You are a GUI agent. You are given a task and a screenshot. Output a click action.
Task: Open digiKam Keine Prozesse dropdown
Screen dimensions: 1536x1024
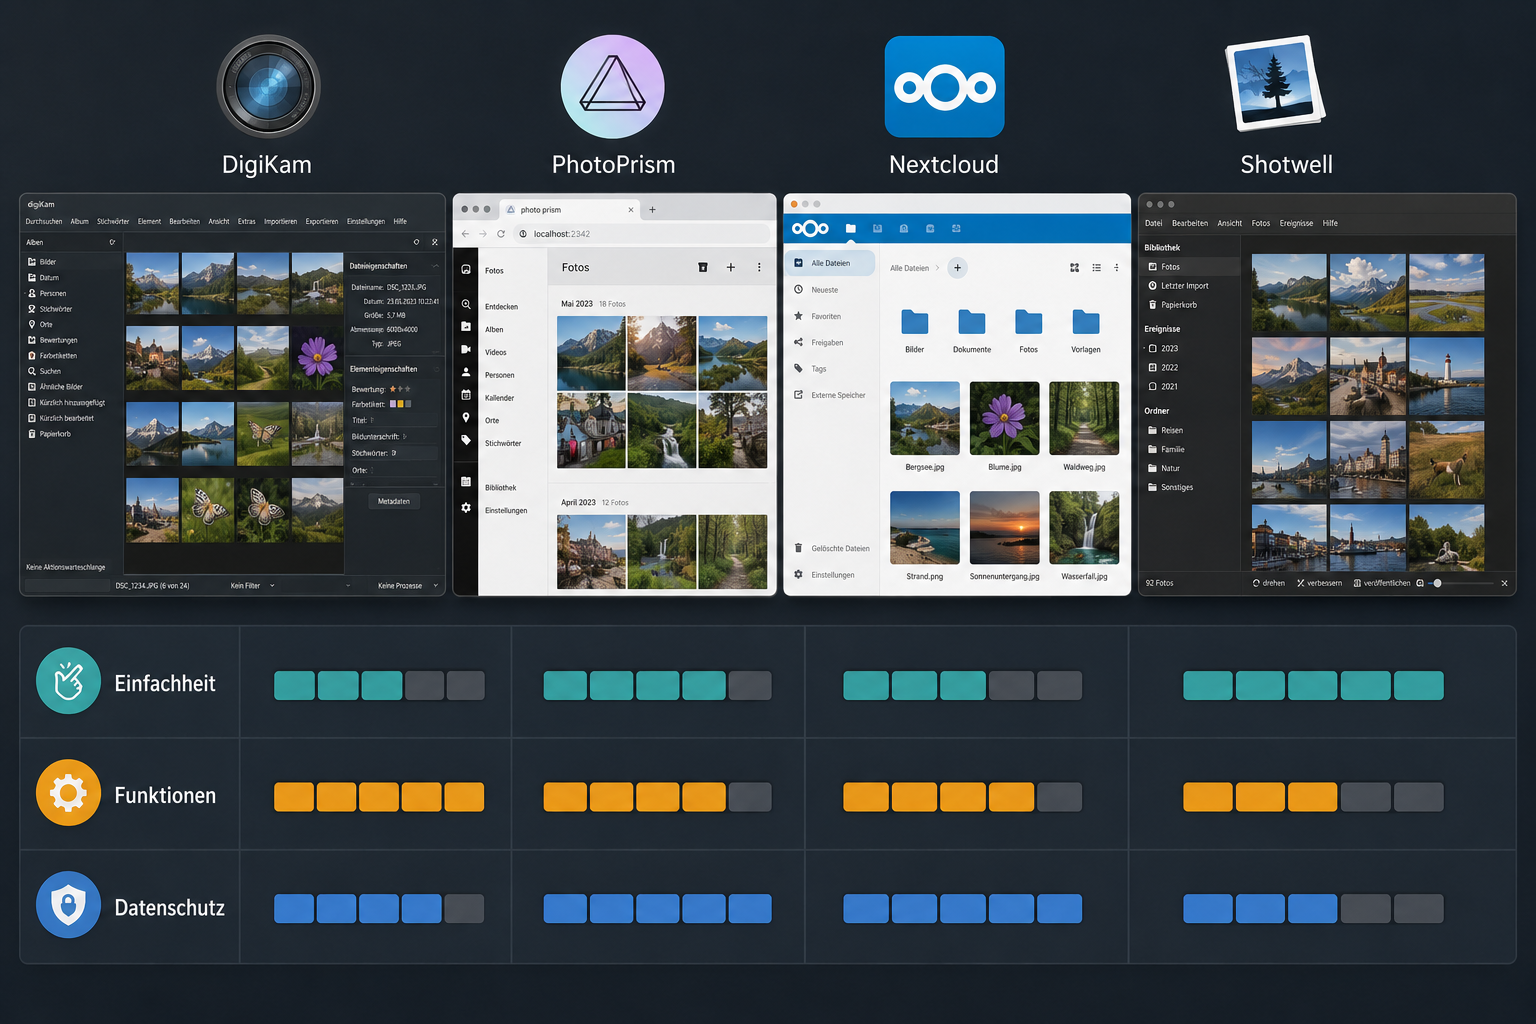[408, 586]
